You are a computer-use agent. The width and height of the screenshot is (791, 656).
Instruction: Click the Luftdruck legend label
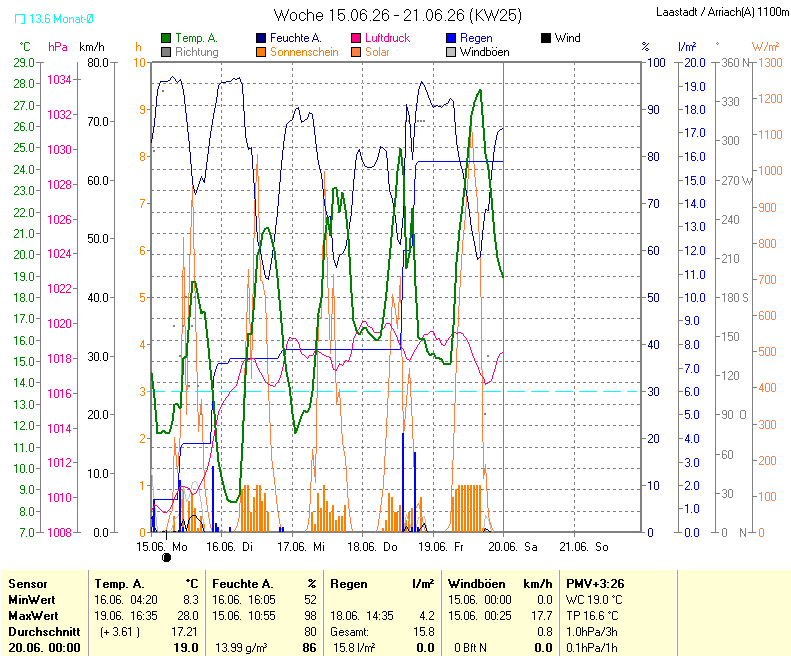pos(387,38)
